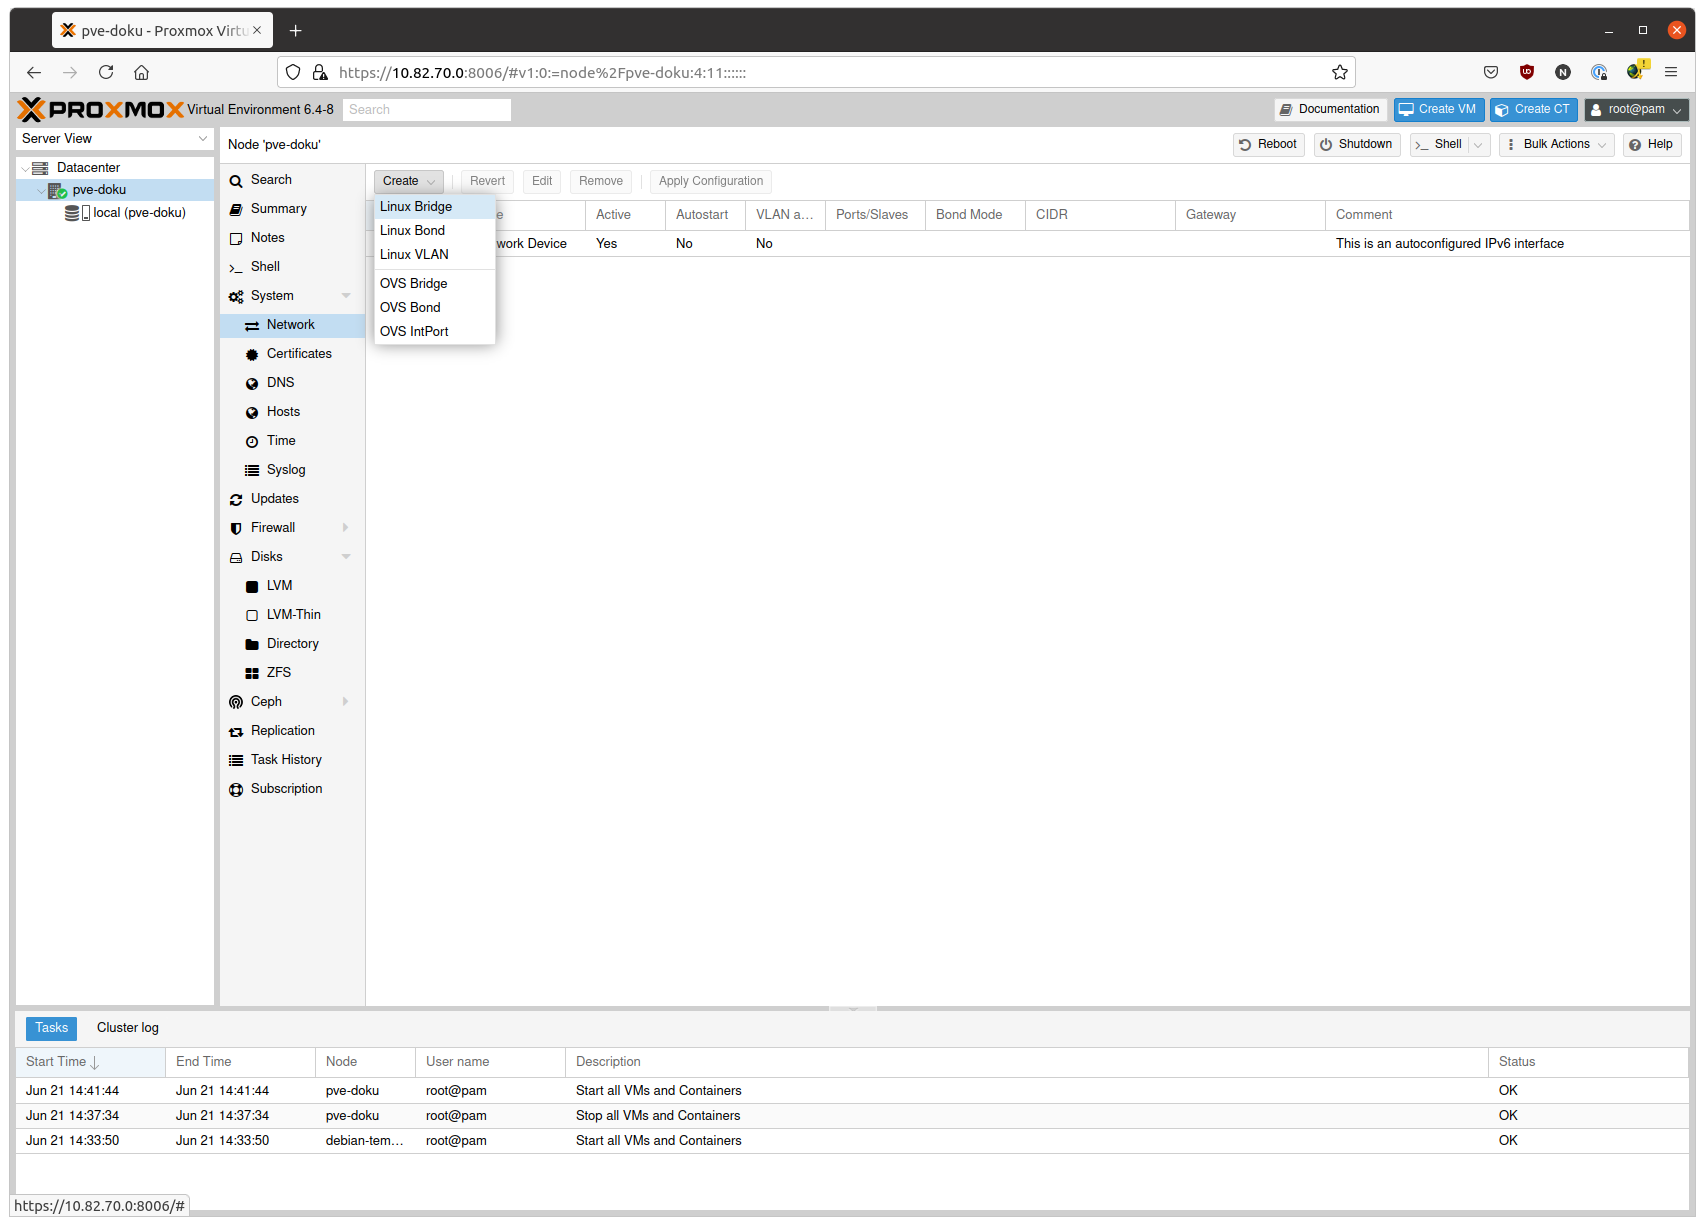Click the browser reload icon

[x=106, y=72]
